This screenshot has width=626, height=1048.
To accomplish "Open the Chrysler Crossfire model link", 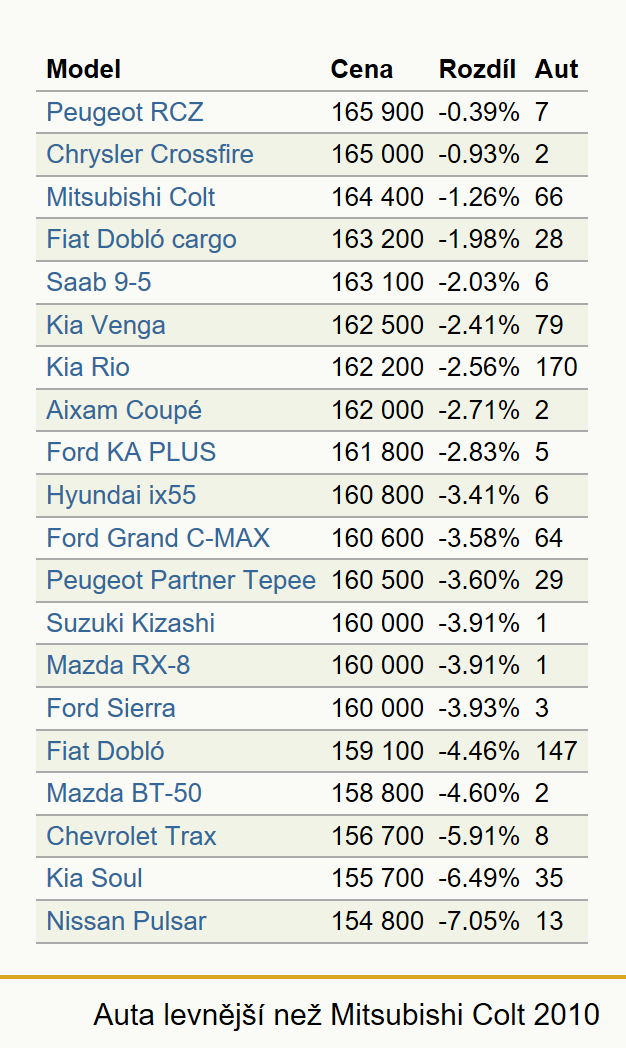I will pos(150,154).
